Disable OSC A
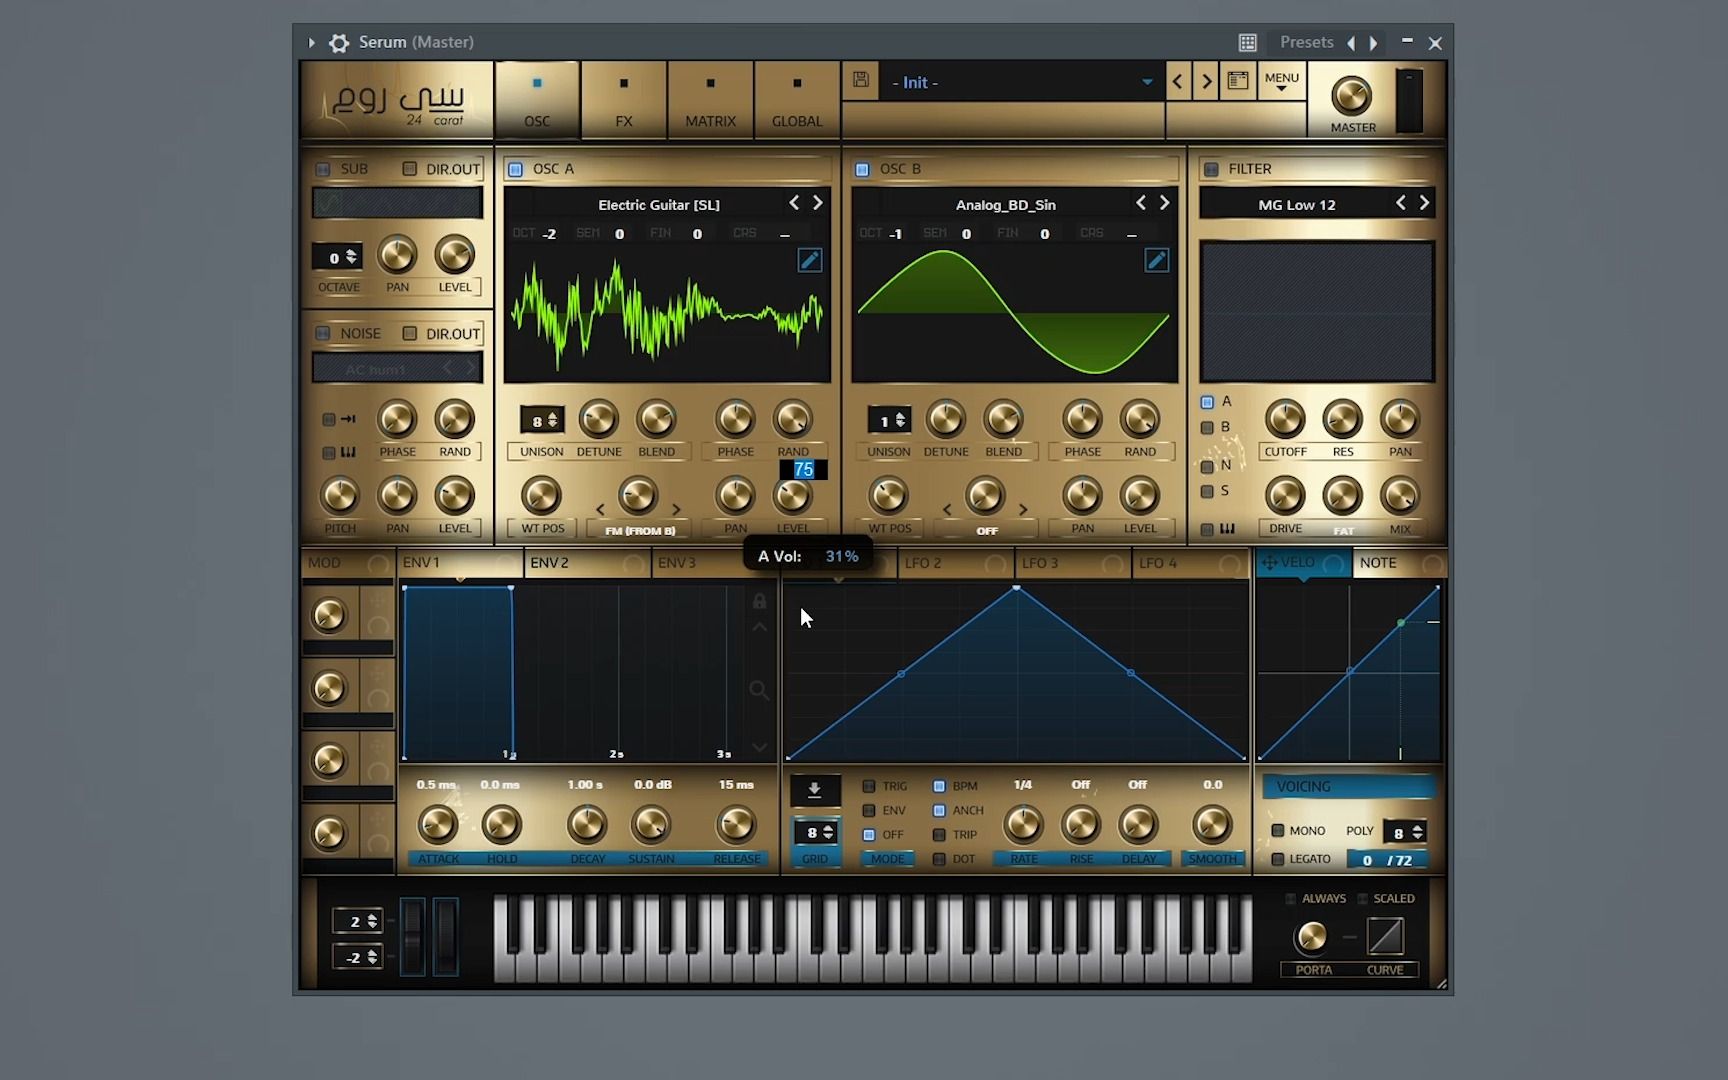Image resolution: width=1728 pixels, height=1080 pixels. (515, 169)
